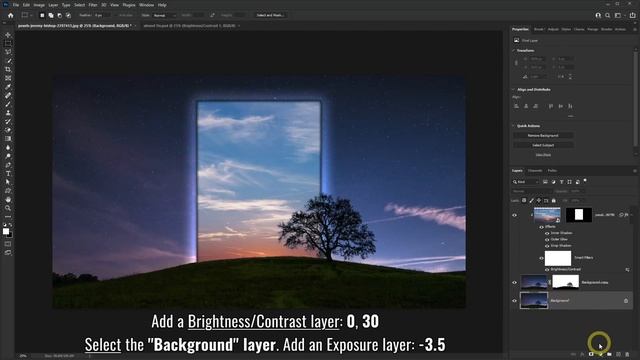Image resolution: width=640 pixels, height=360 pixels.
Task: Toggle the Outer Glow effect visibility
Action: 547,239
